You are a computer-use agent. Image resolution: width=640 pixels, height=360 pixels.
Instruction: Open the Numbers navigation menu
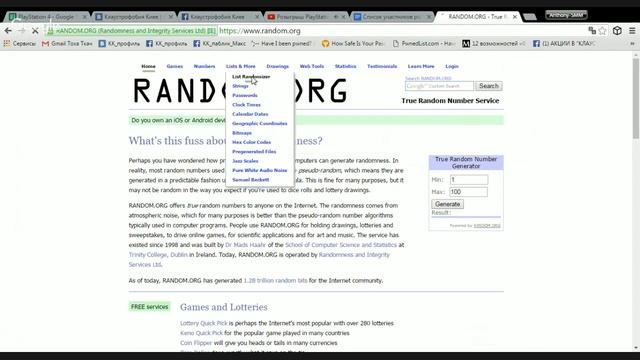204,66
